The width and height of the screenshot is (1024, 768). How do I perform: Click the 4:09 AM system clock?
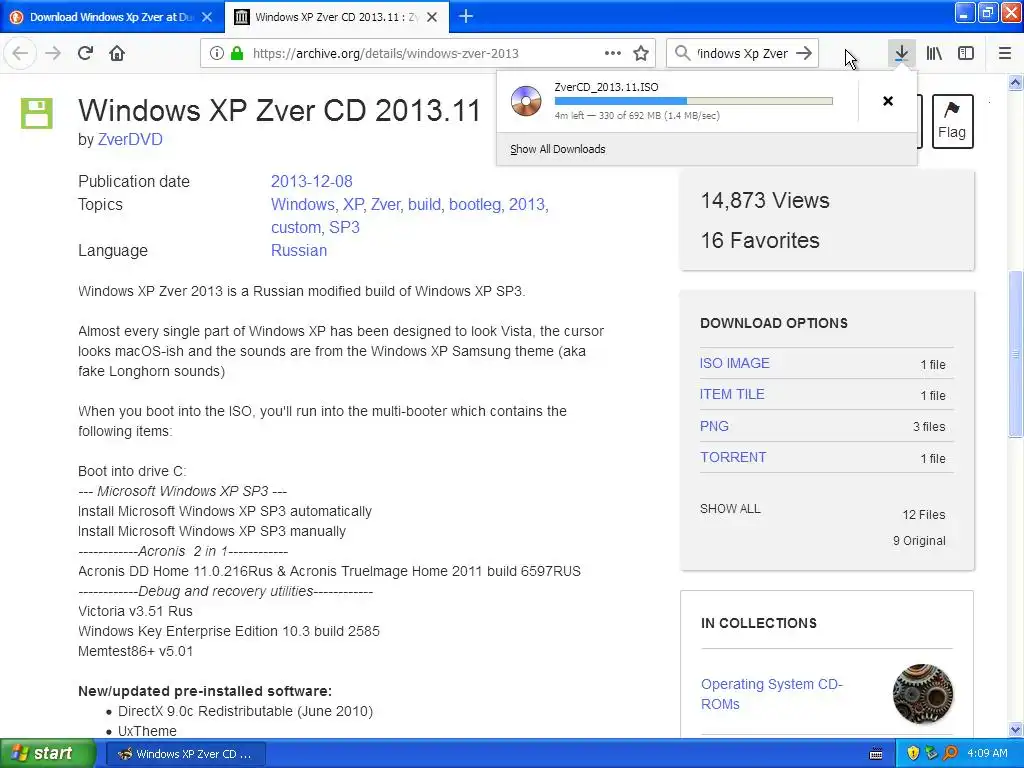pyautogui.click(x=987, y=753)
